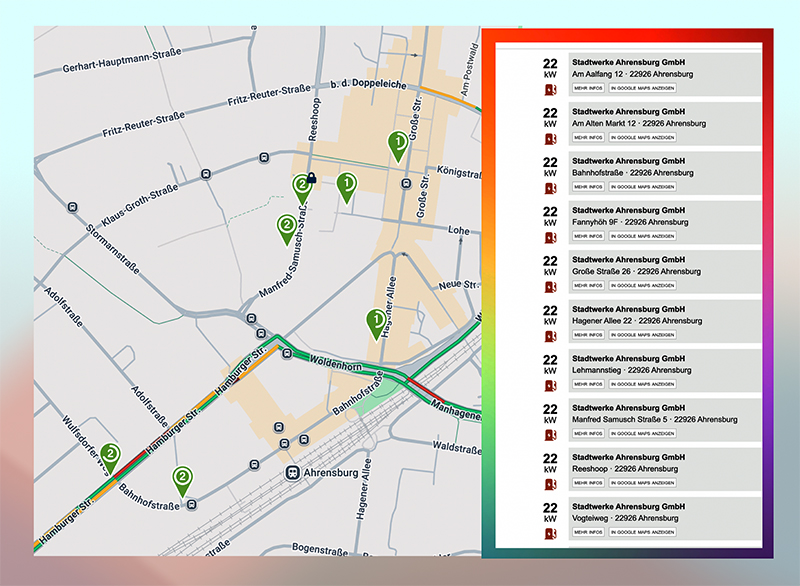The width and height of the screenshot is (800, 586).
Task: Open Mehr Infos for Fannyhöh 9F
Action: 588,236
